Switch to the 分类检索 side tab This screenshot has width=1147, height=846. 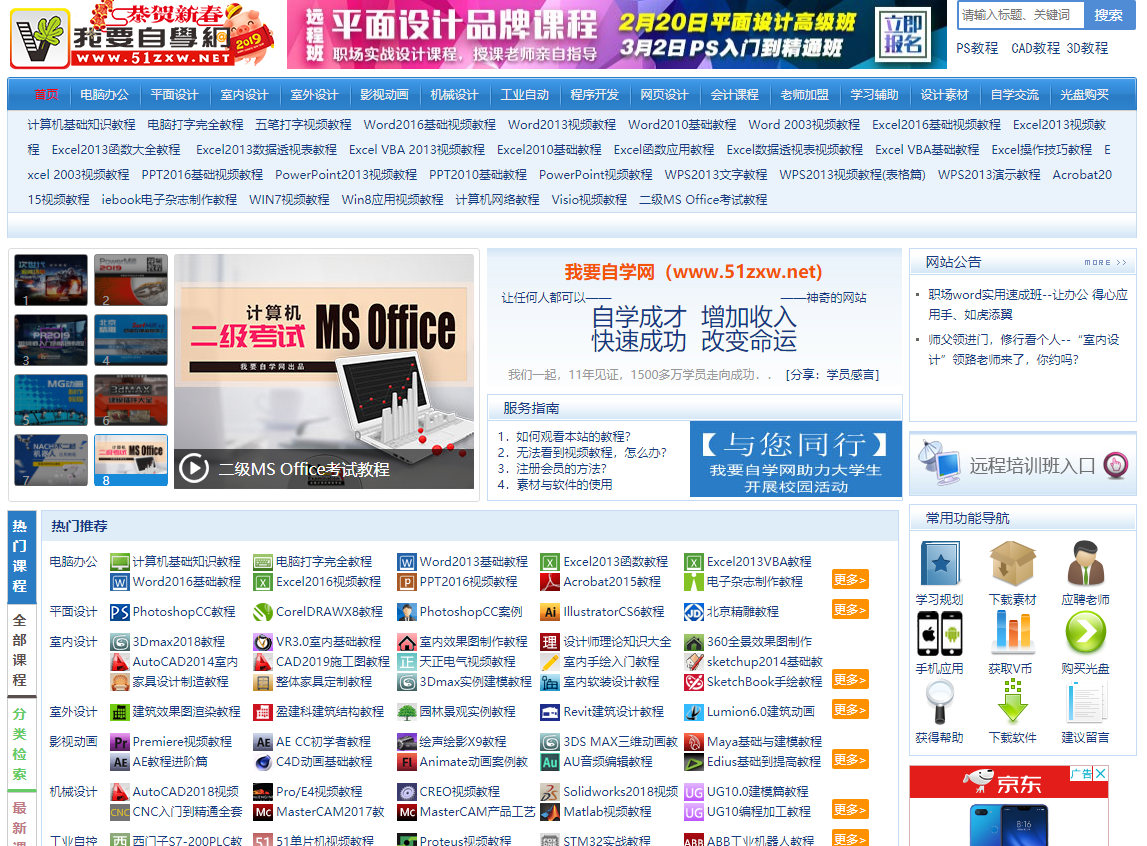tap(20, 743)
